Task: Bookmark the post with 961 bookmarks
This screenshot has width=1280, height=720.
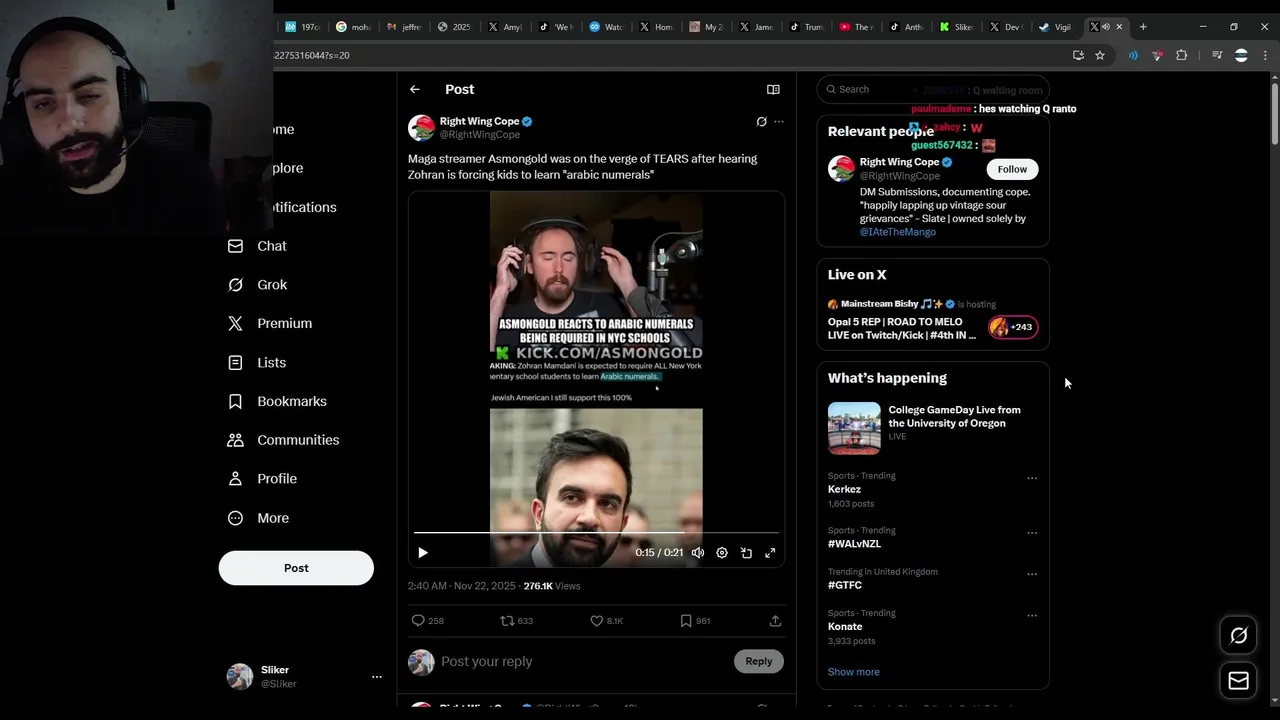Action: [x=695, y=621]
